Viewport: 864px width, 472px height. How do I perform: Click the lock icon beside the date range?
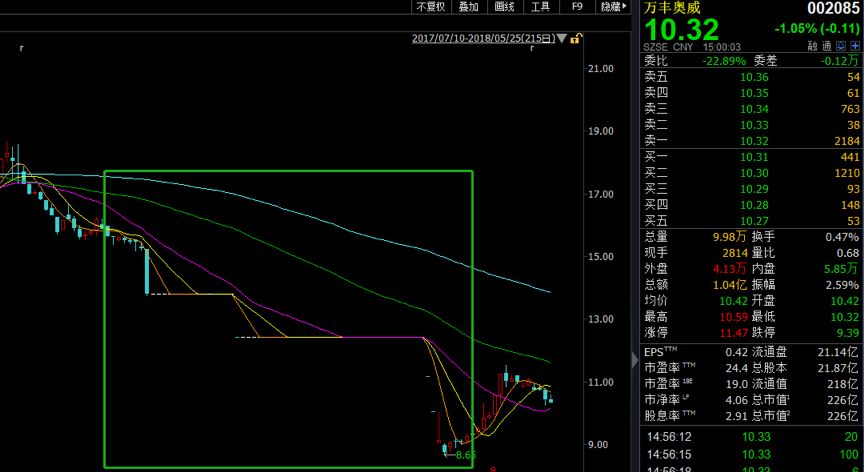[577, 38]
